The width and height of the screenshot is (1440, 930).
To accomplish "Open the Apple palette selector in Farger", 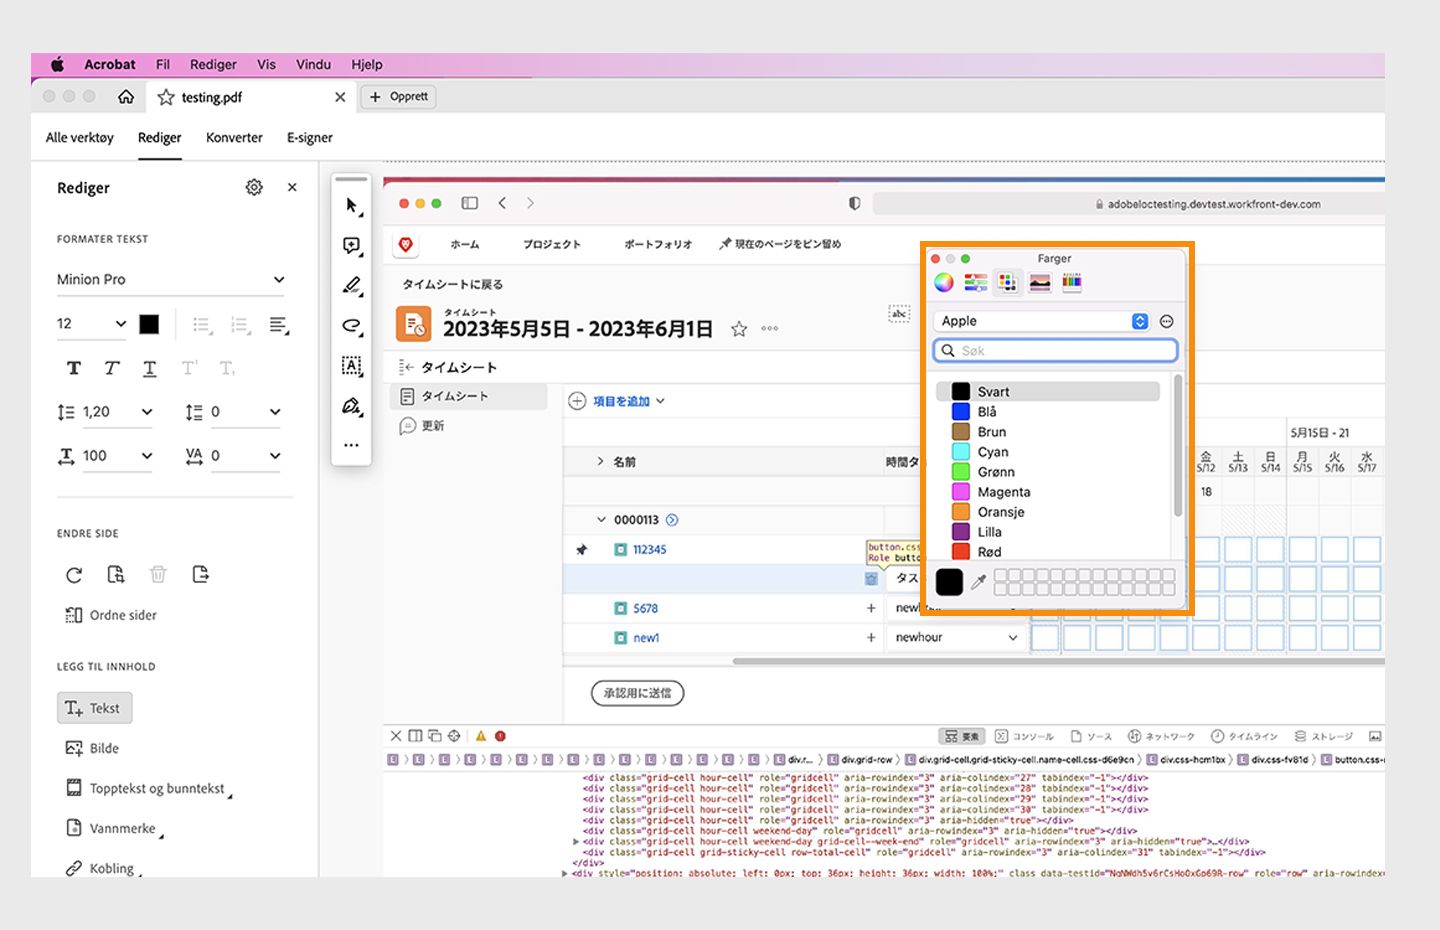I will tap(1040, 320).
